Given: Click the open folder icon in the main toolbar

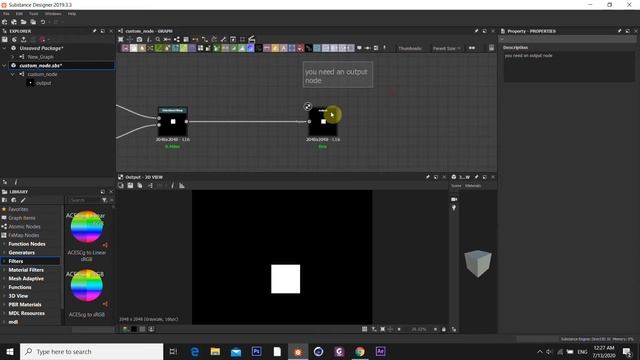Looking at the screenshot, I should pos(24,22).
